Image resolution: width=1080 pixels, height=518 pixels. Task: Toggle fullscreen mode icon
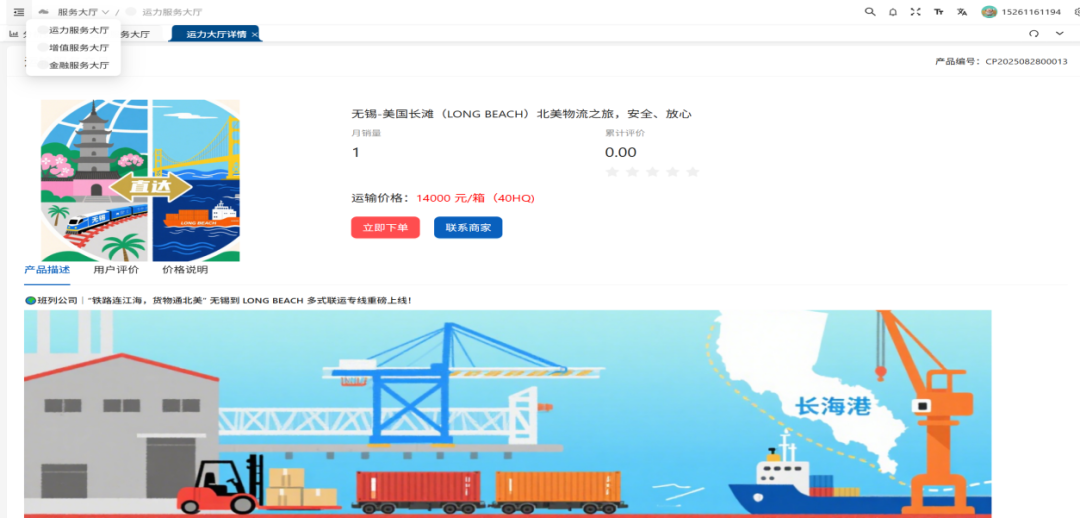pos(915,12)
